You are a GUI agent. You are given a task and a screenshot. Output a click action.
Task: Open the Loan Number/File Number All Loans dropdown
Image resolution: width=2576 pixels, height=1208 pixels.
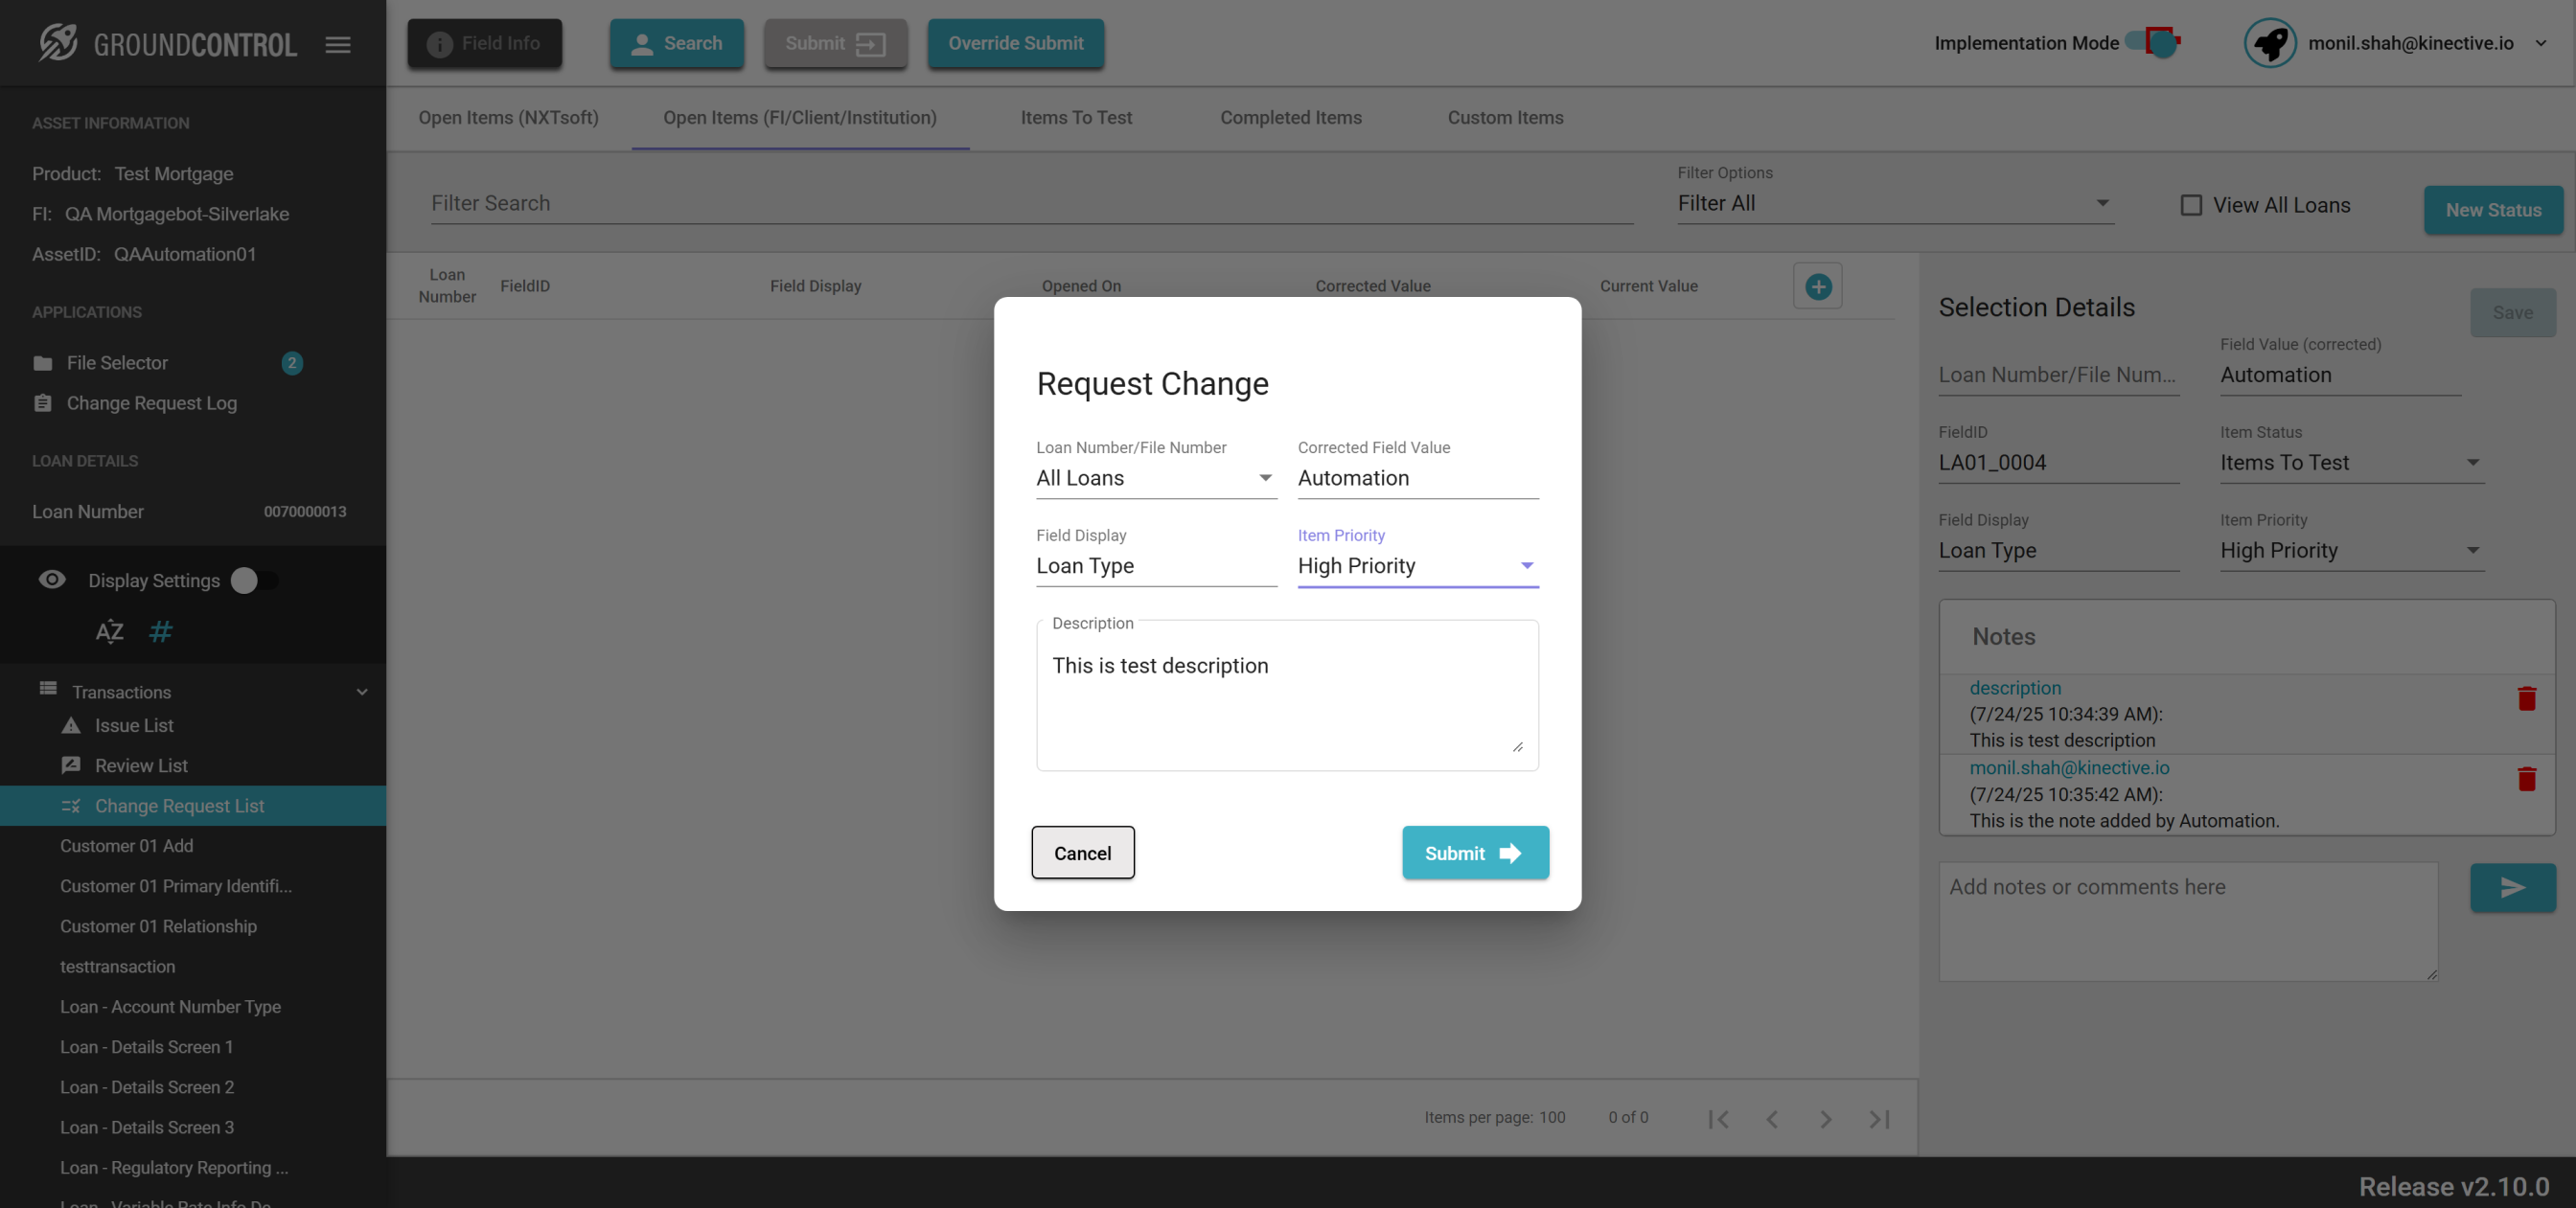[1155, 478]
